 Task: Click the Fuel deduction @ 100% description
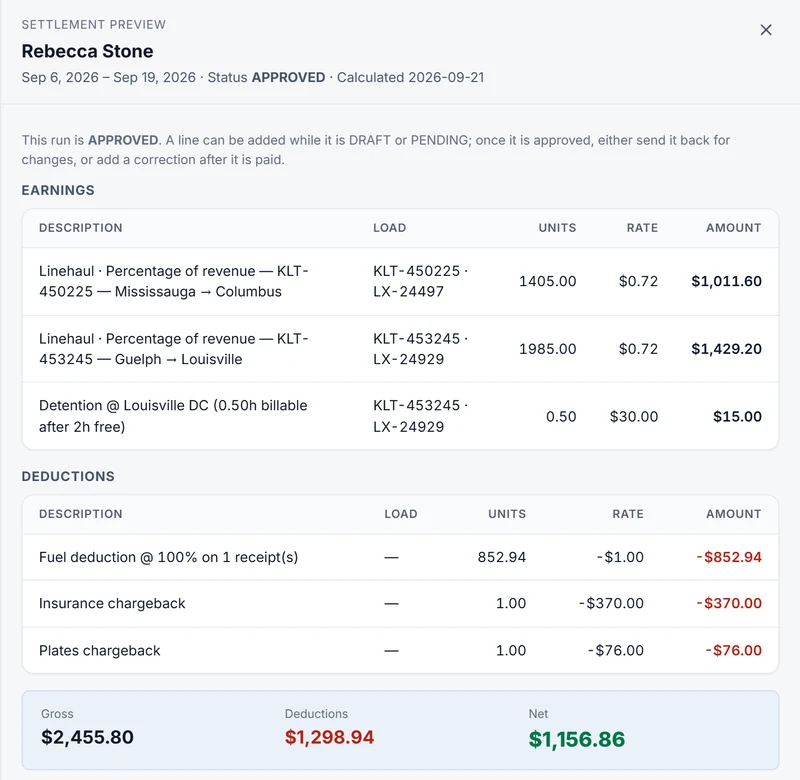click(x=168, y=557)
